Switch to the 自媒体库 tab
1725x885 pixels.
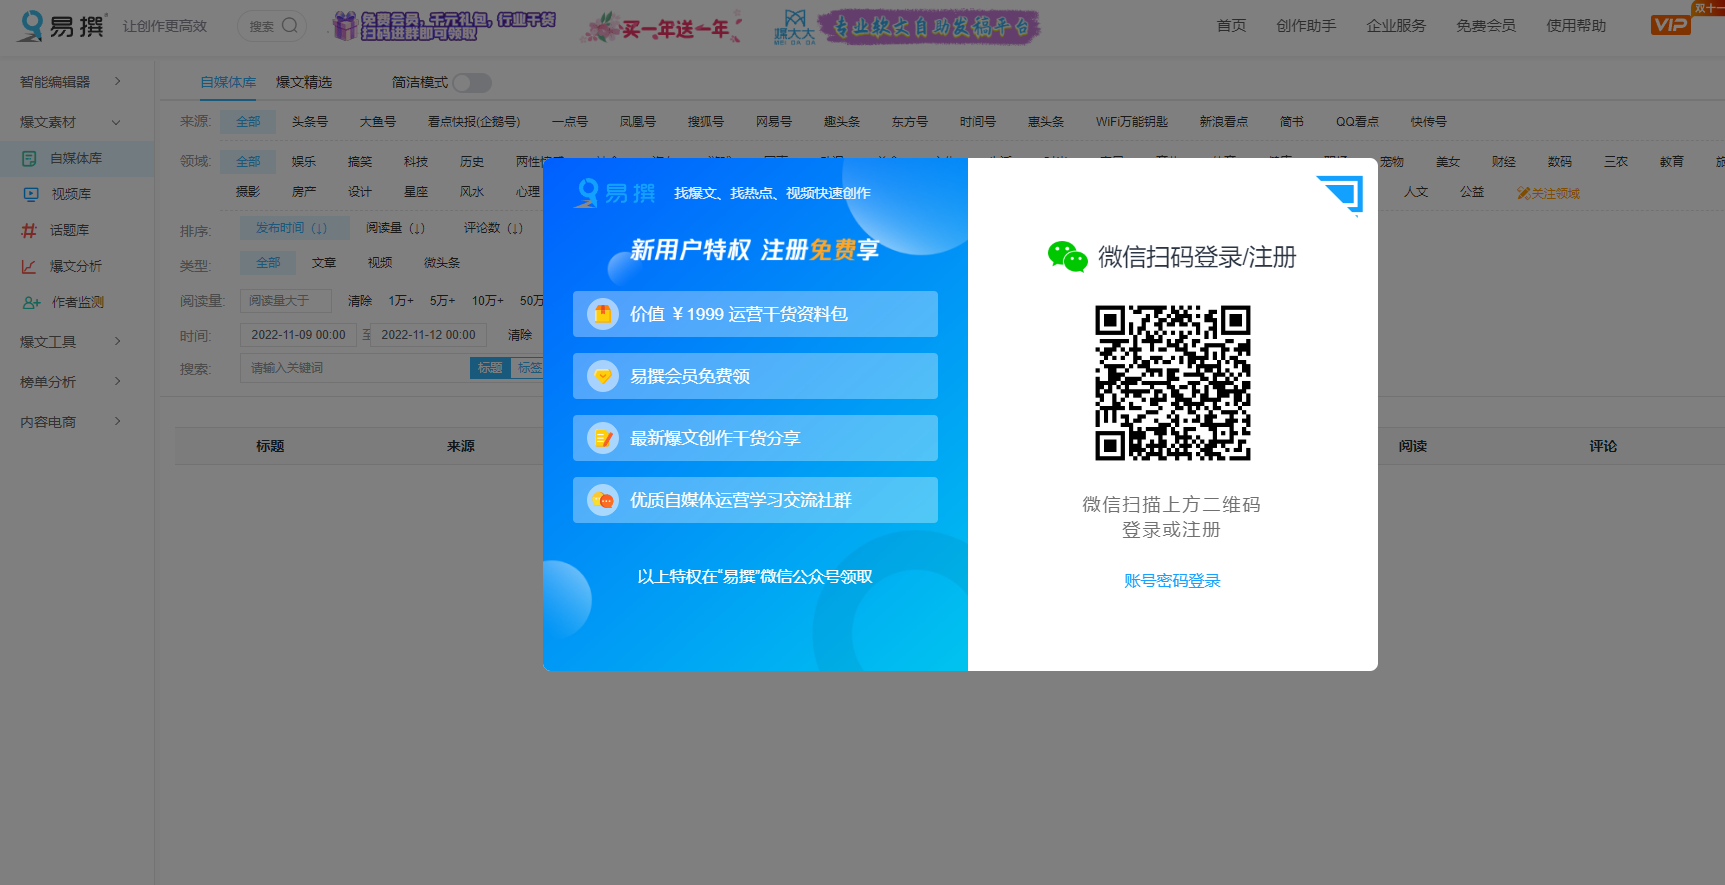coord(228,82)
